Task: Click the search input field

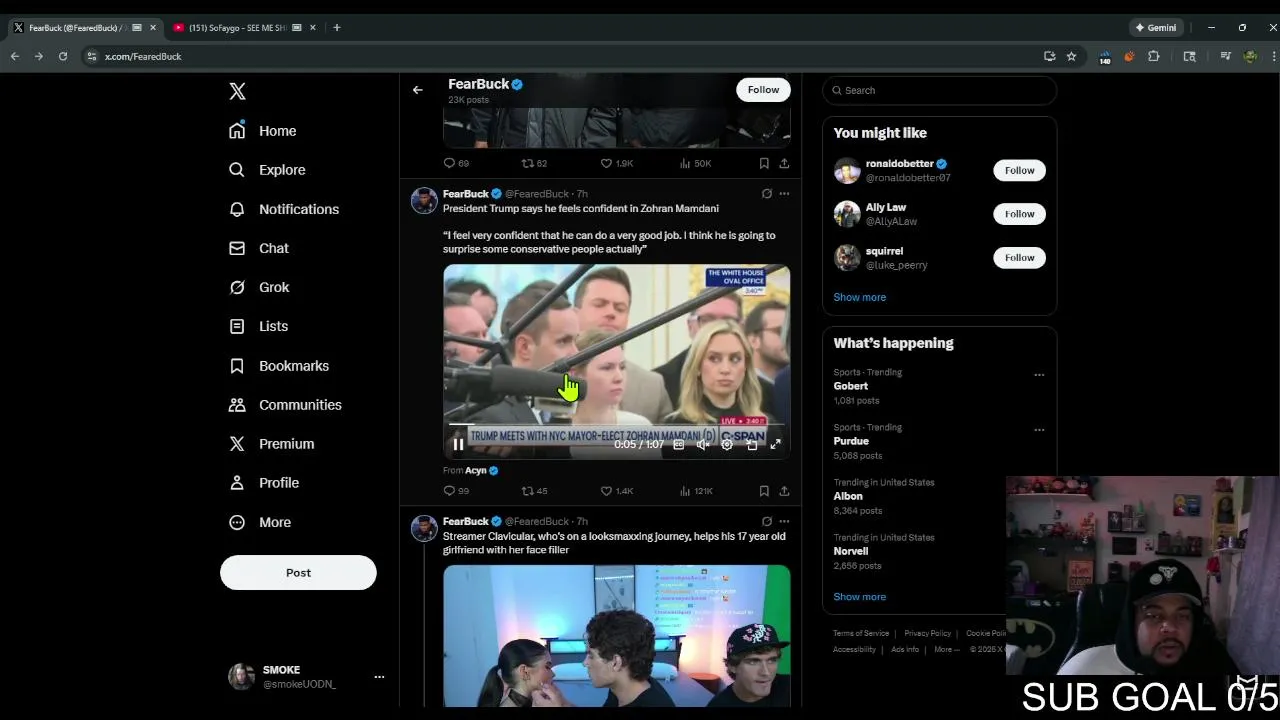Action: tap(939, 90)
